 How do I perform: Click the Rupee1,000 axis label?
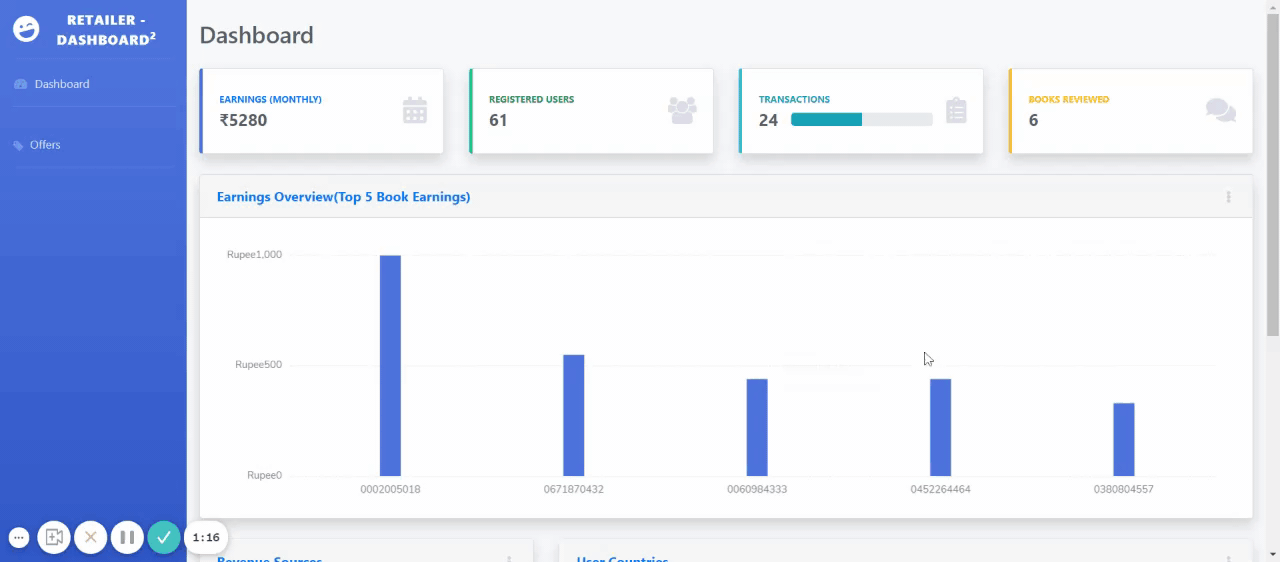(254, 255)
